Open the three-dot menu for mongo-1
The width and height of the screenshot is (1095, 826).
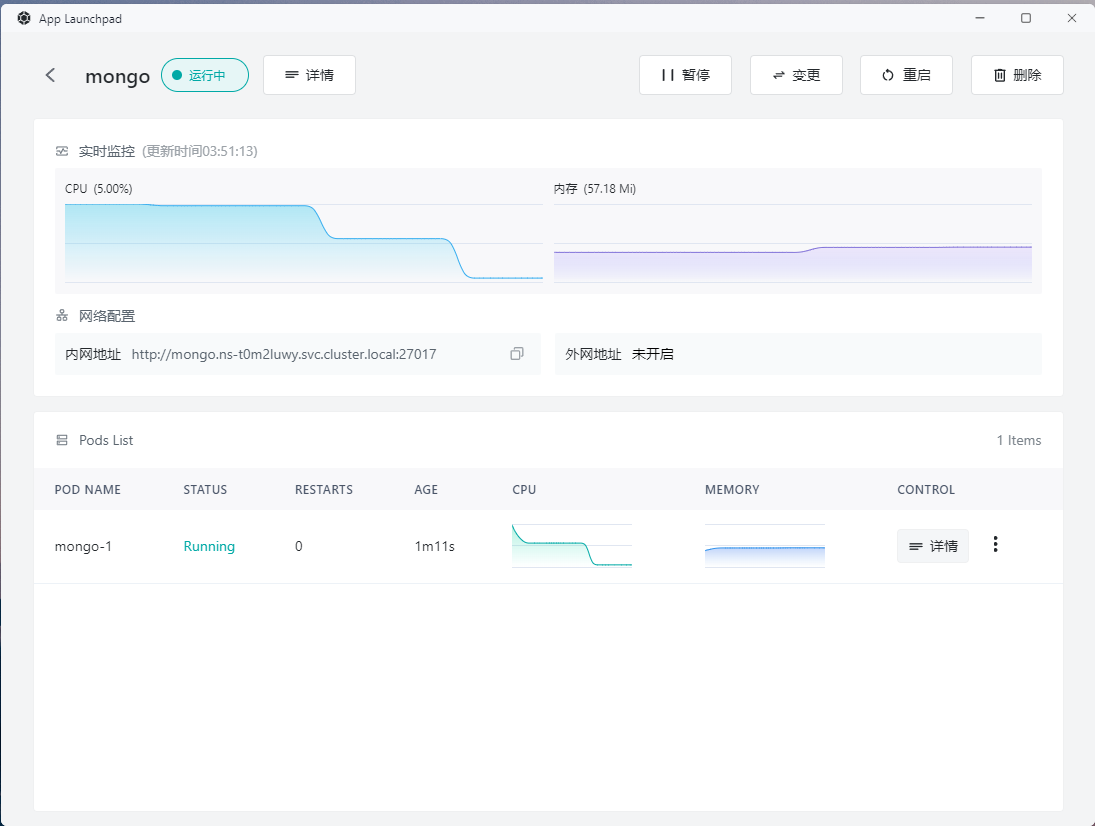point(995,545)
